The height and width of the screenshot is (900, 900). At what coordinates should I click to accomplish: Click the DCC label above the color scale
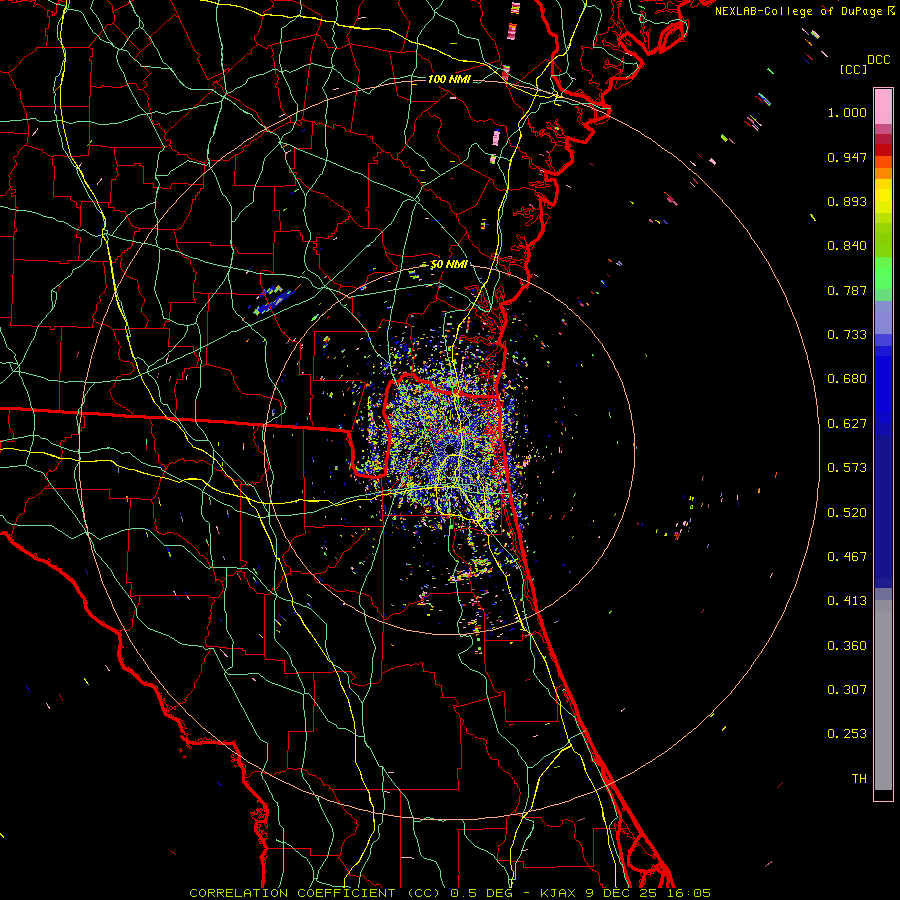tap(879, 60)
